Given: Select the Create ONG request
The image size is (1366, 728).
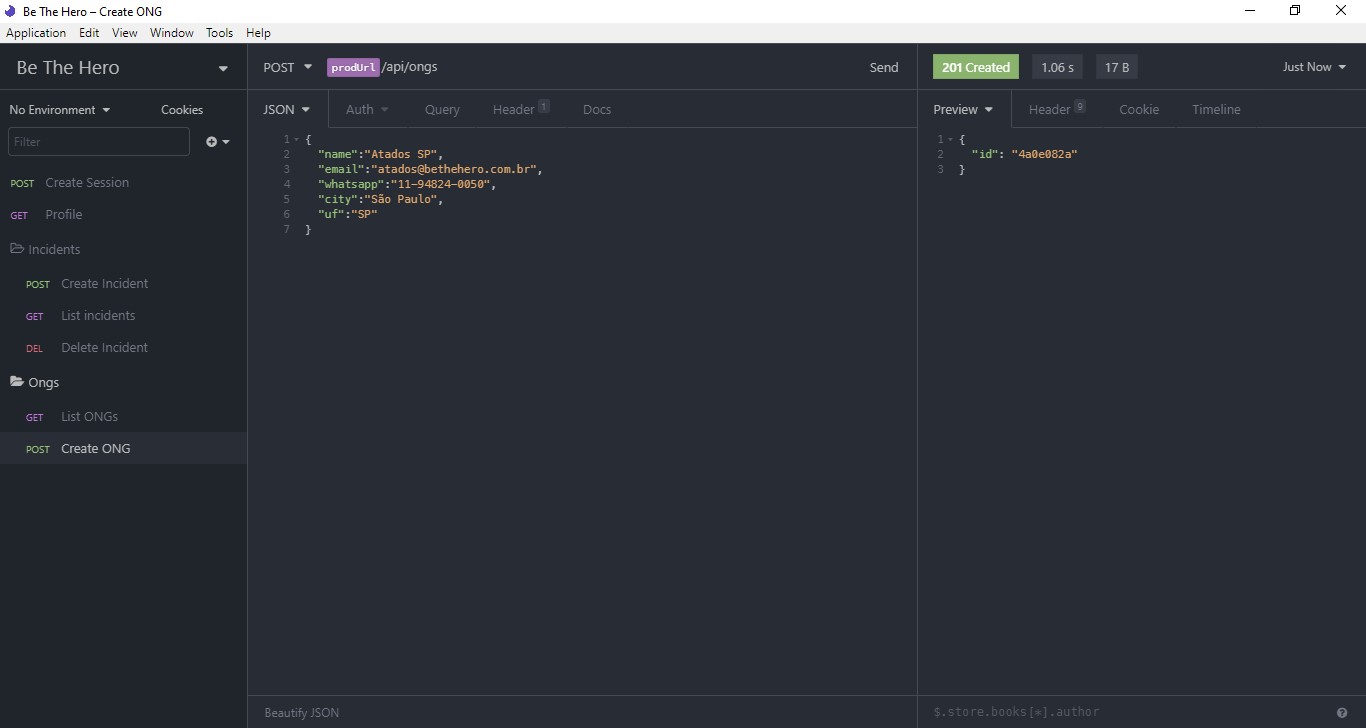Looking at the screenshot, I should [123, 449].
